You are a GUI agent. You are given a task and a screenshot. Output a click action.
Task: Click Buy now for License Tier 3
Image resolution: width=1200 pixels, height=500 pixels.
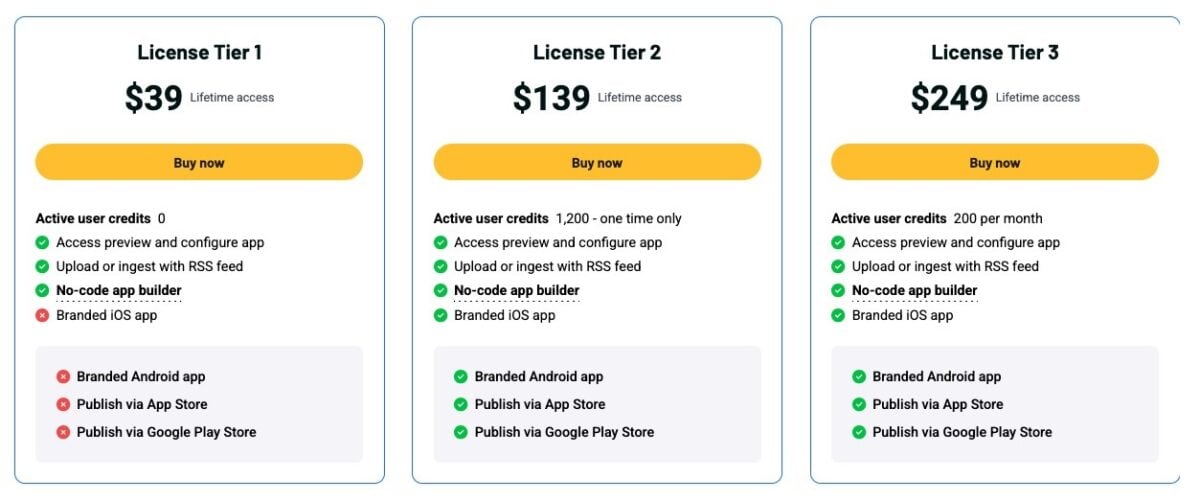click(995, 162)
